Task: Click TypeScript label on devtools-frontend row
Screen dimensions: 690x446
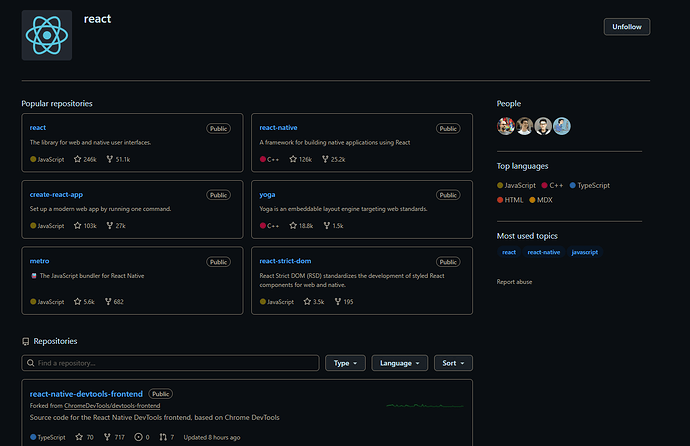Action: [x=48, y=437]
